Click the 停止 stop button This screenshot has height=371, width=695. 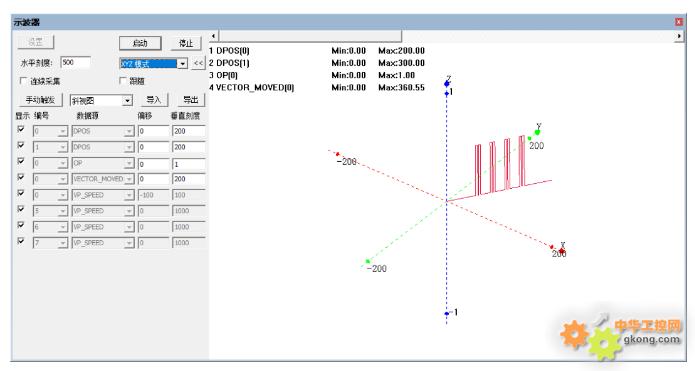point(186,43)
